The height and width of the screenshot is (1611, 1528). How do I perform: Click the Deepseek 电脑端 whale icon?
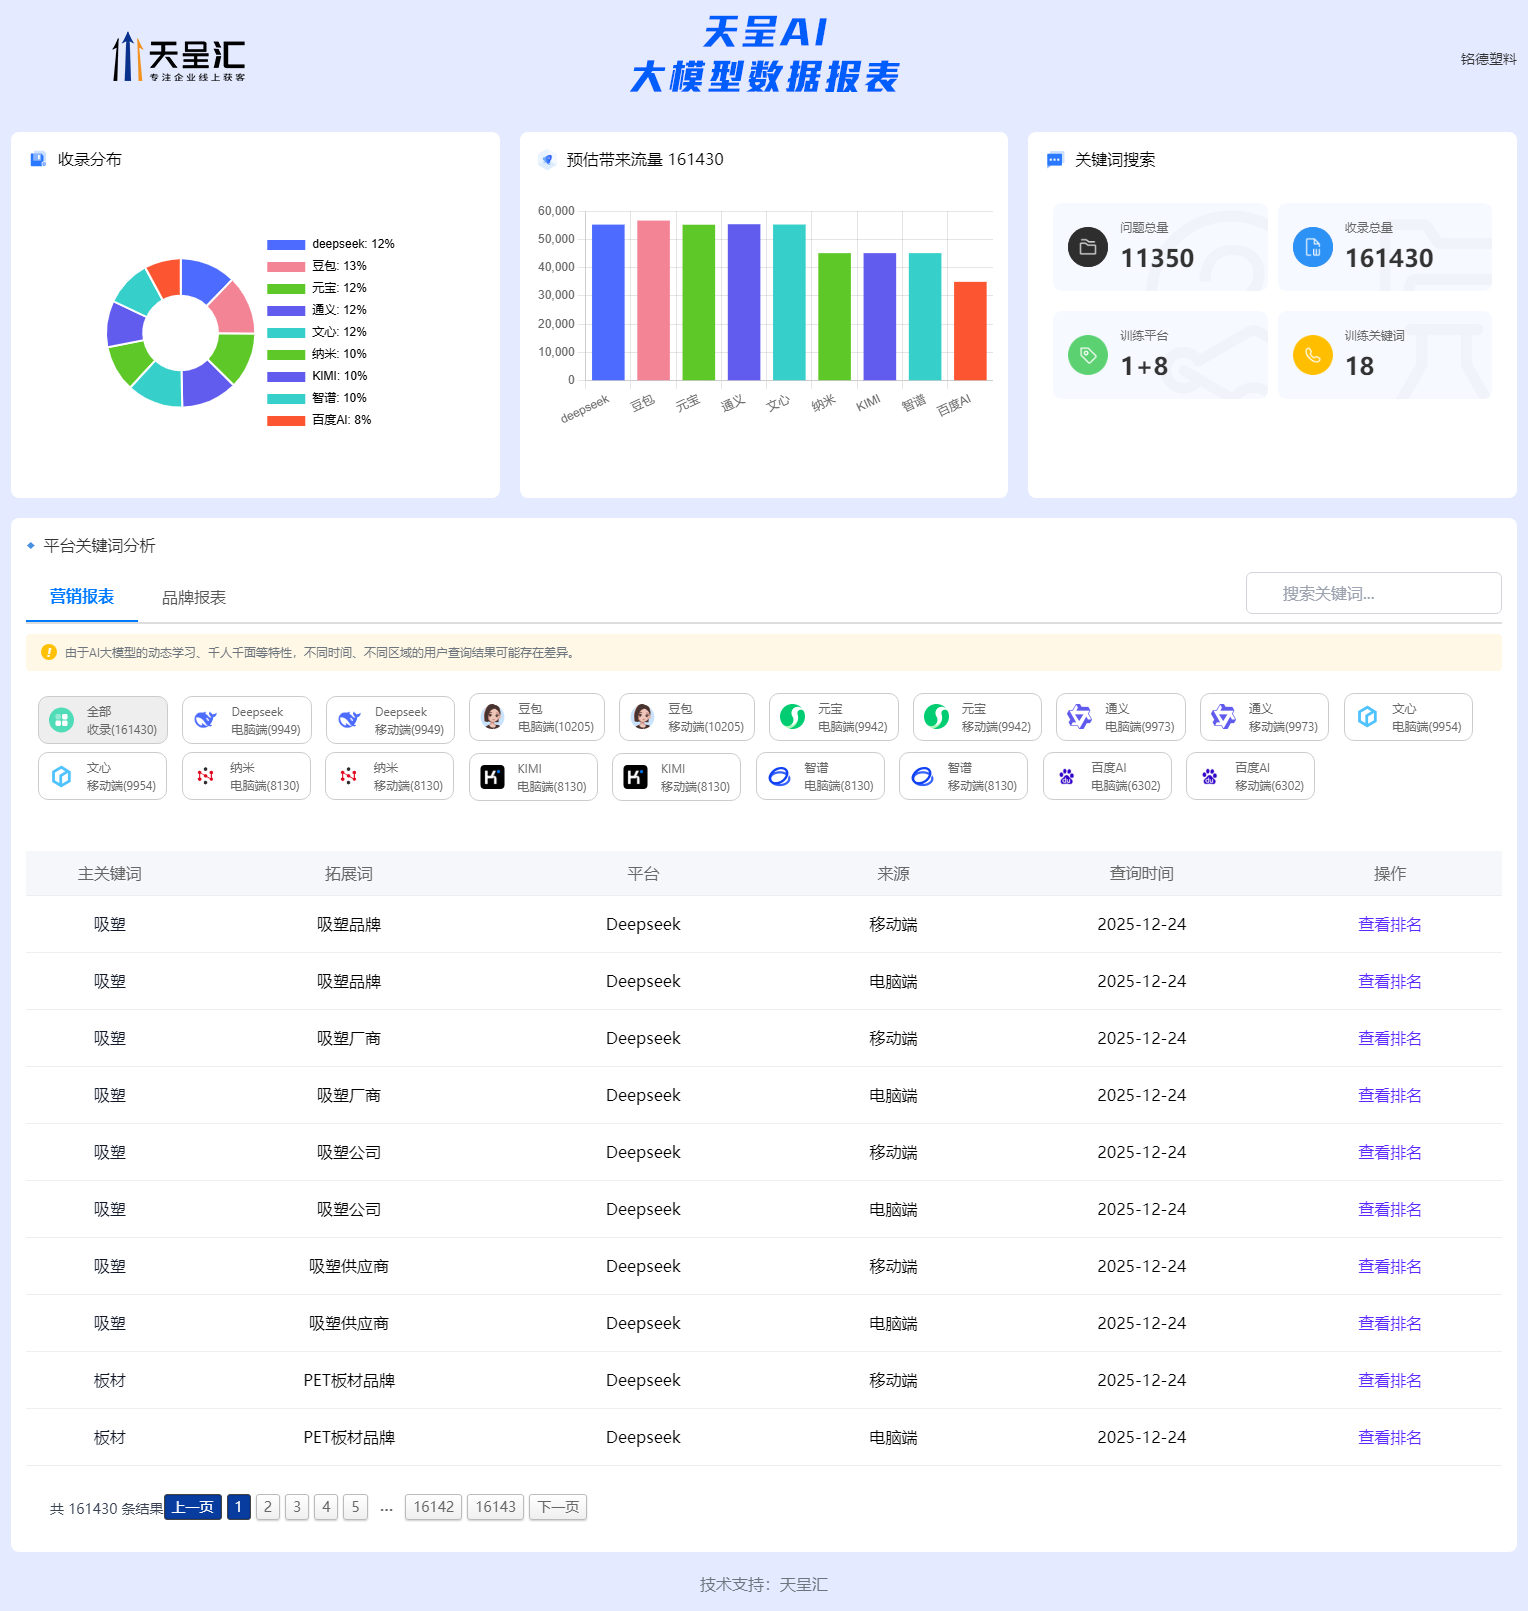(x=205, y=720)
